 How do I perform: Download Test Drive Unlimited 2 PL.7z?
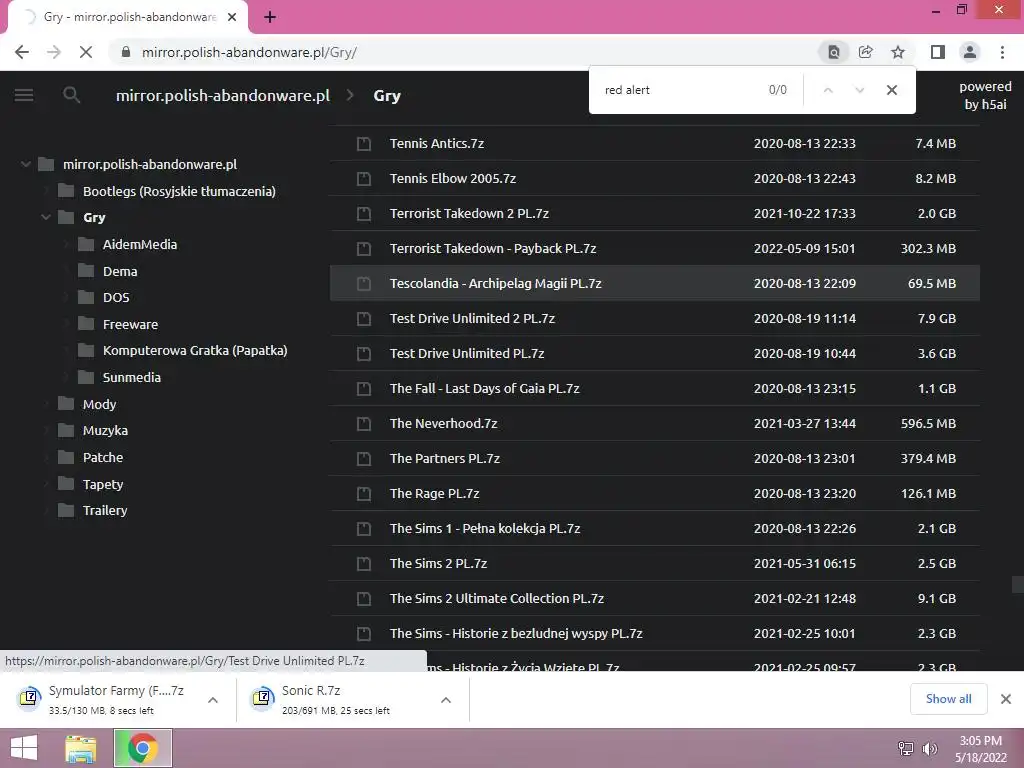[472, 319]
